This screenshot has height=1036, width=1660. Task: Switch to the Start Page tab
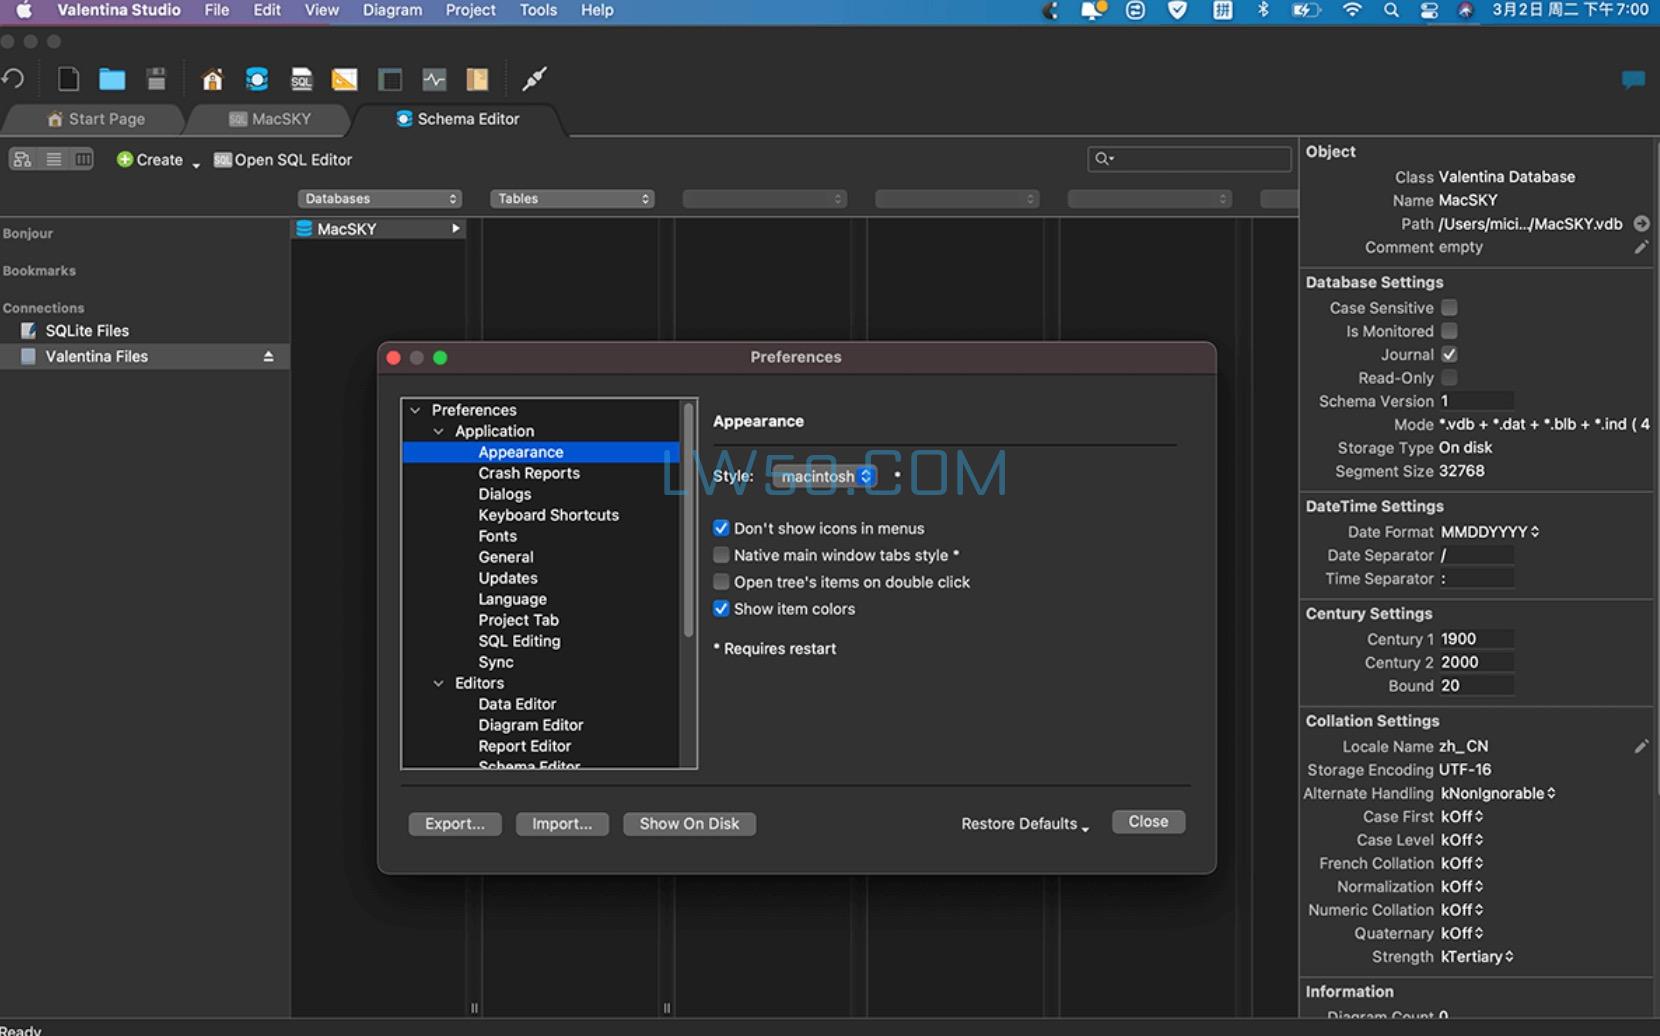[96, 119]
